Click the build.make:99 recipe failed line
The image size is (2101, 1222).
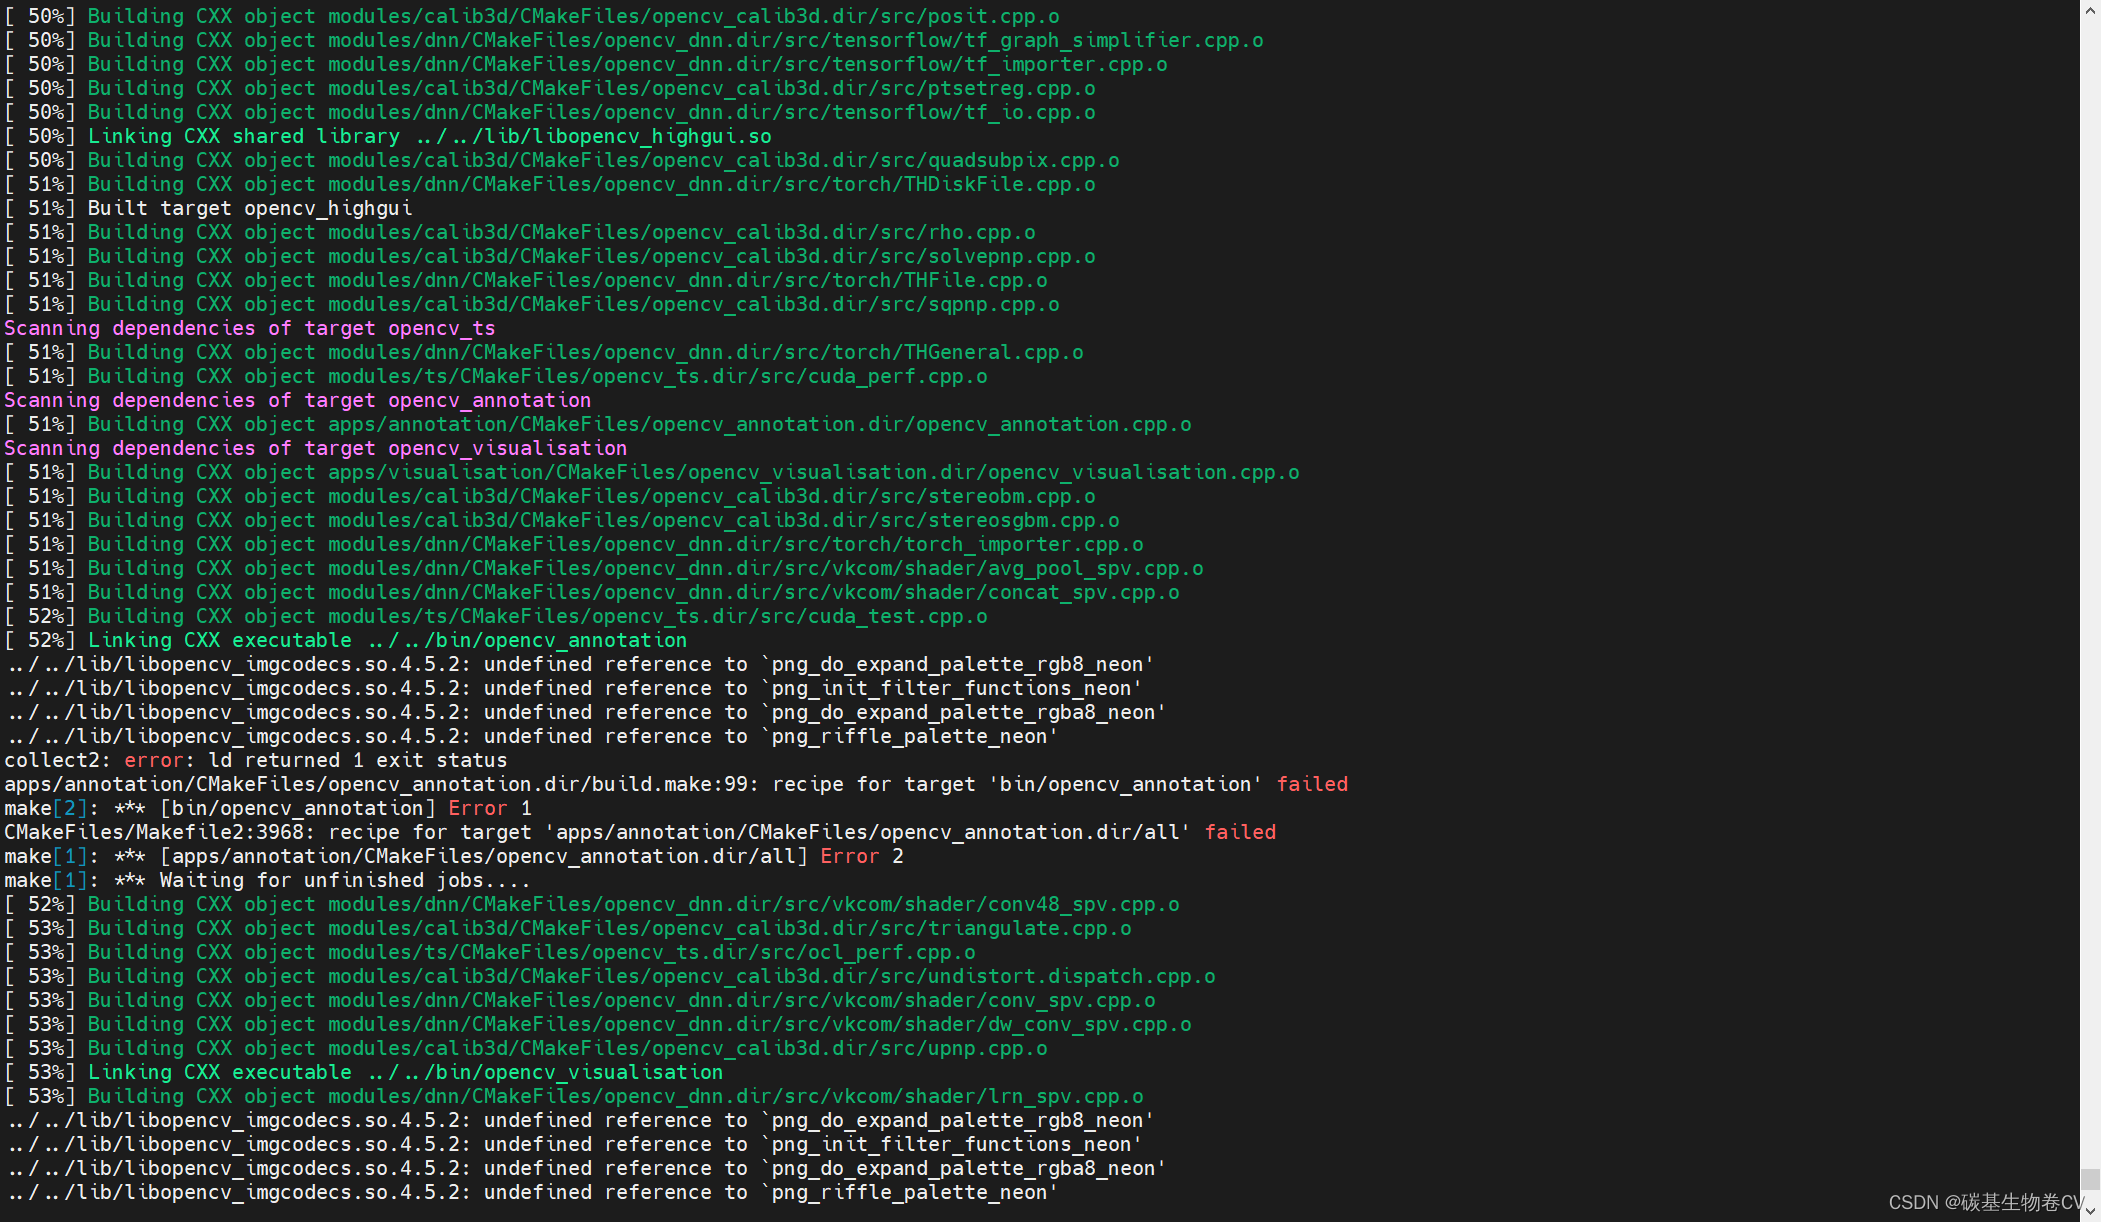click(x=676, y=784)
